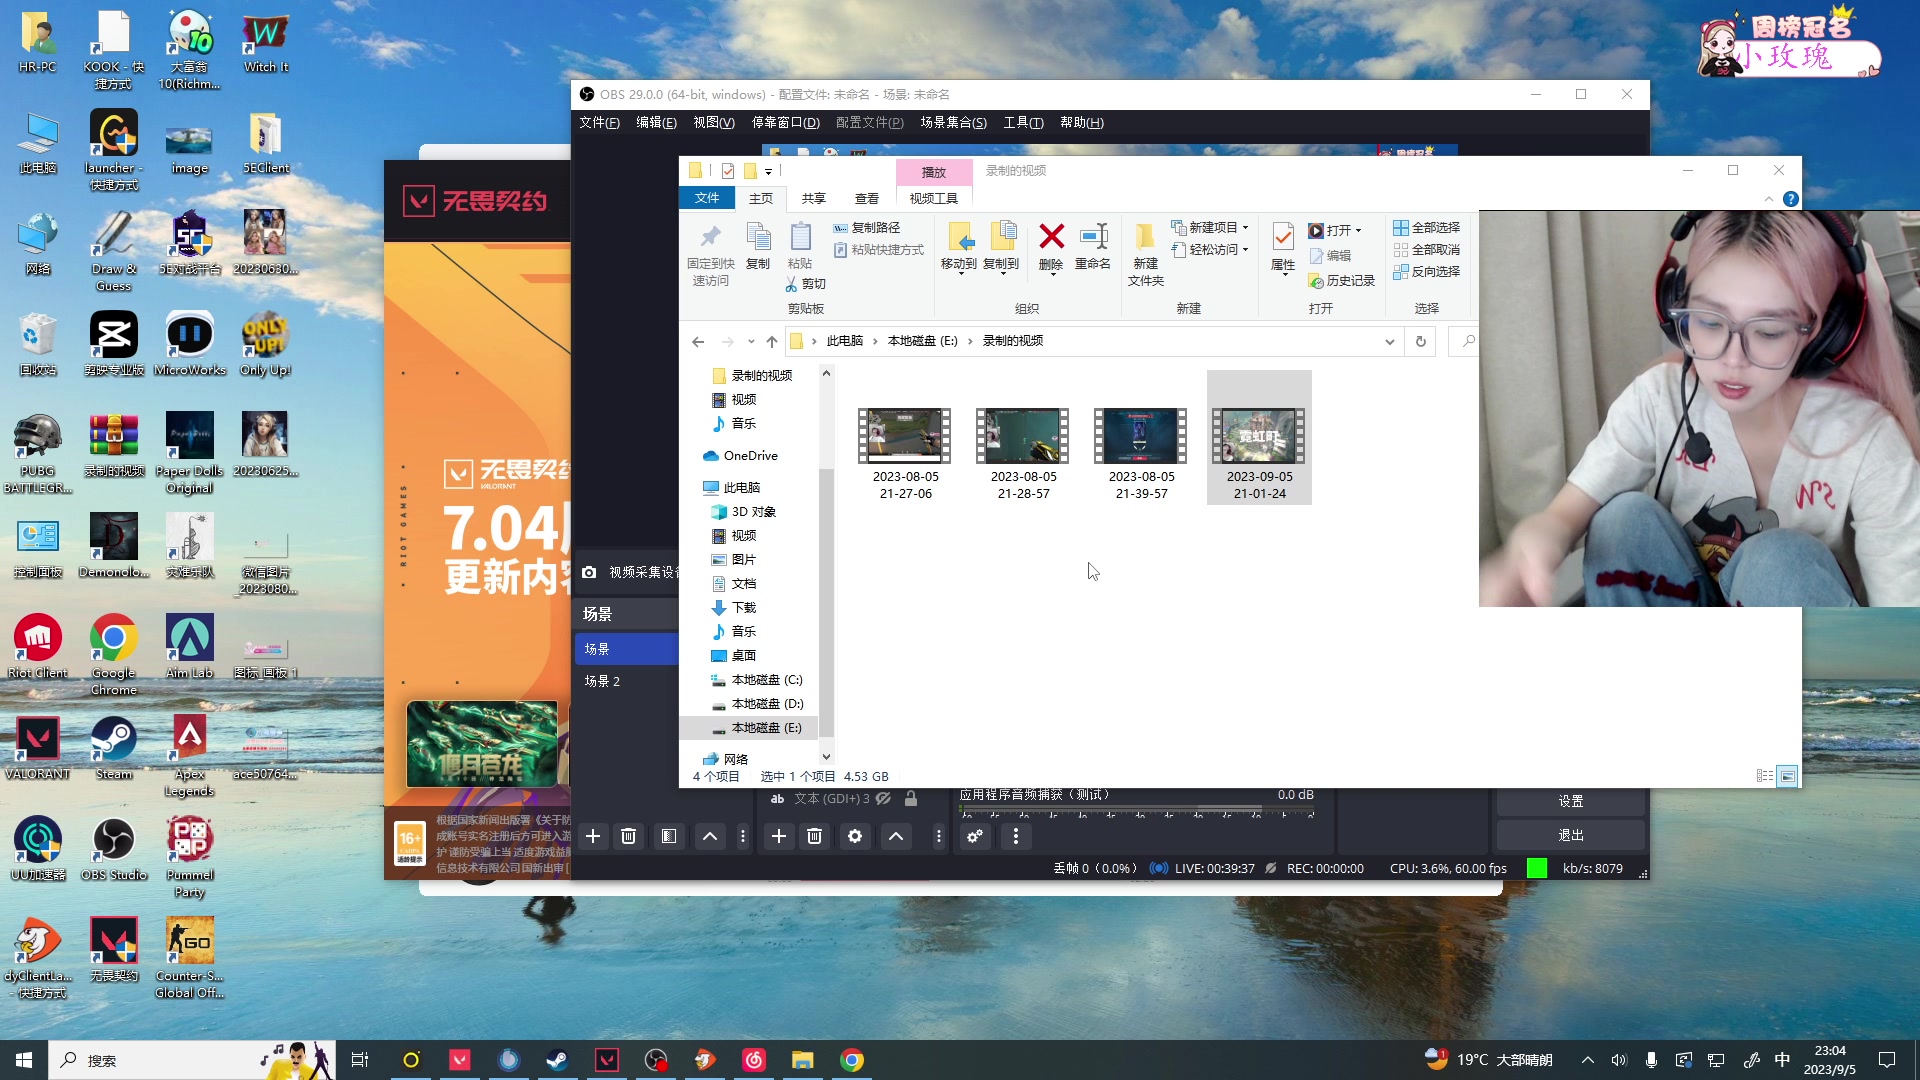The height and width of the screenshot is (1080, 1920).
Task: Switch Explorer to large thumbnails view
Action: pyautogui.click(x=1787, y=776)
